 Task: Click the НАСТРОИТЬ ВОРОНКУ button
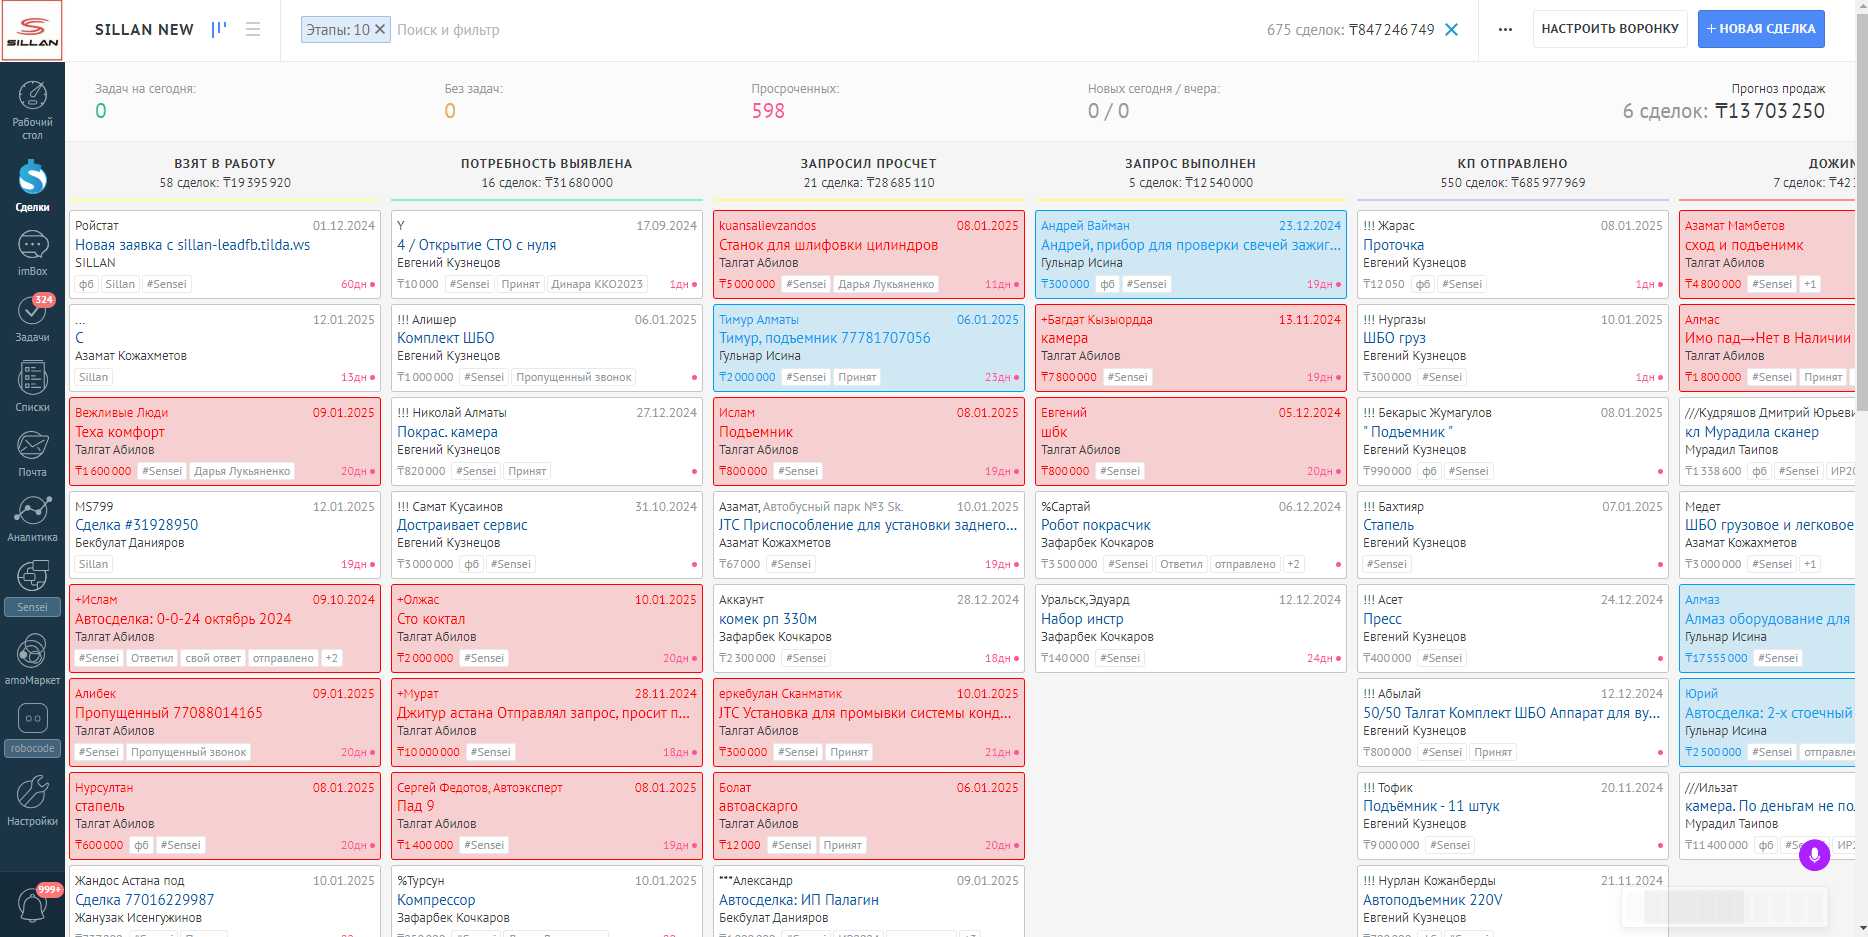pyautogui.click(x=1610, y=29)
